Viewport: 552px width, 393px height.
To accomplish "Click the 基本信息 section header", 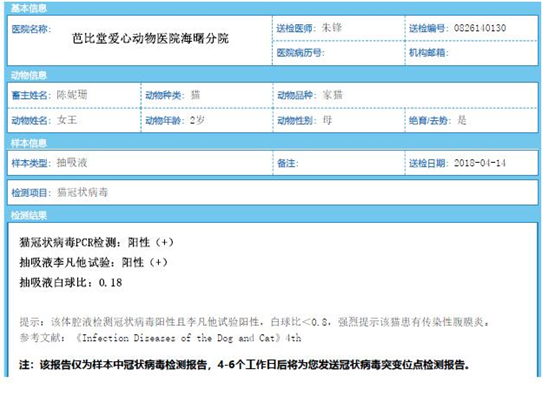I will 29,8.
